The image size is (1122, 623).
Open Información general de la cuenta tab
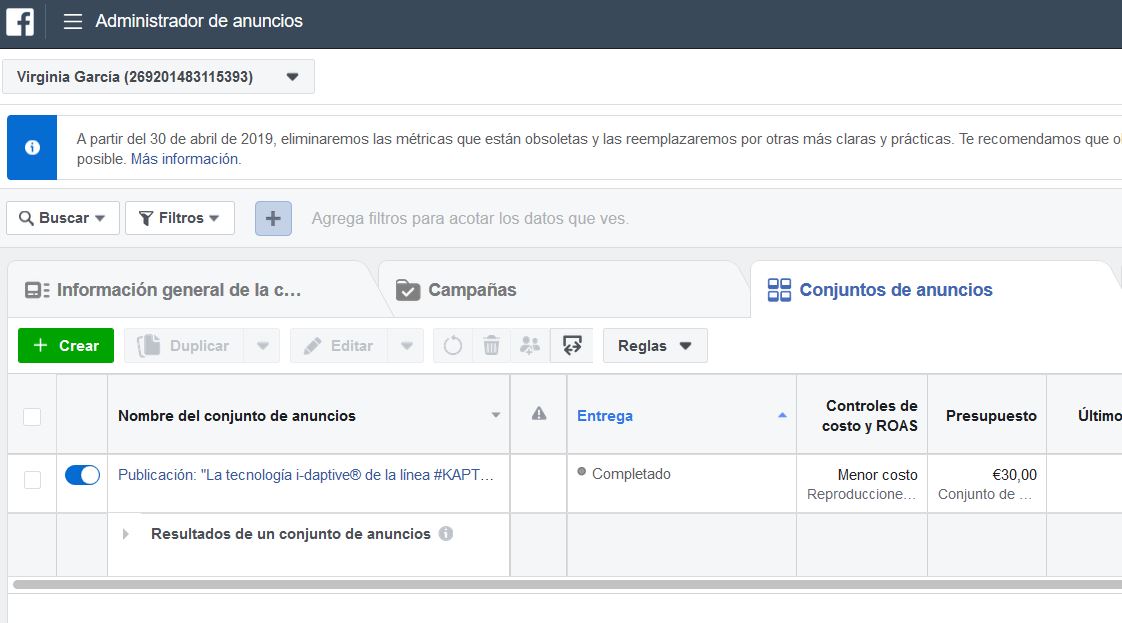coord(178,290)
